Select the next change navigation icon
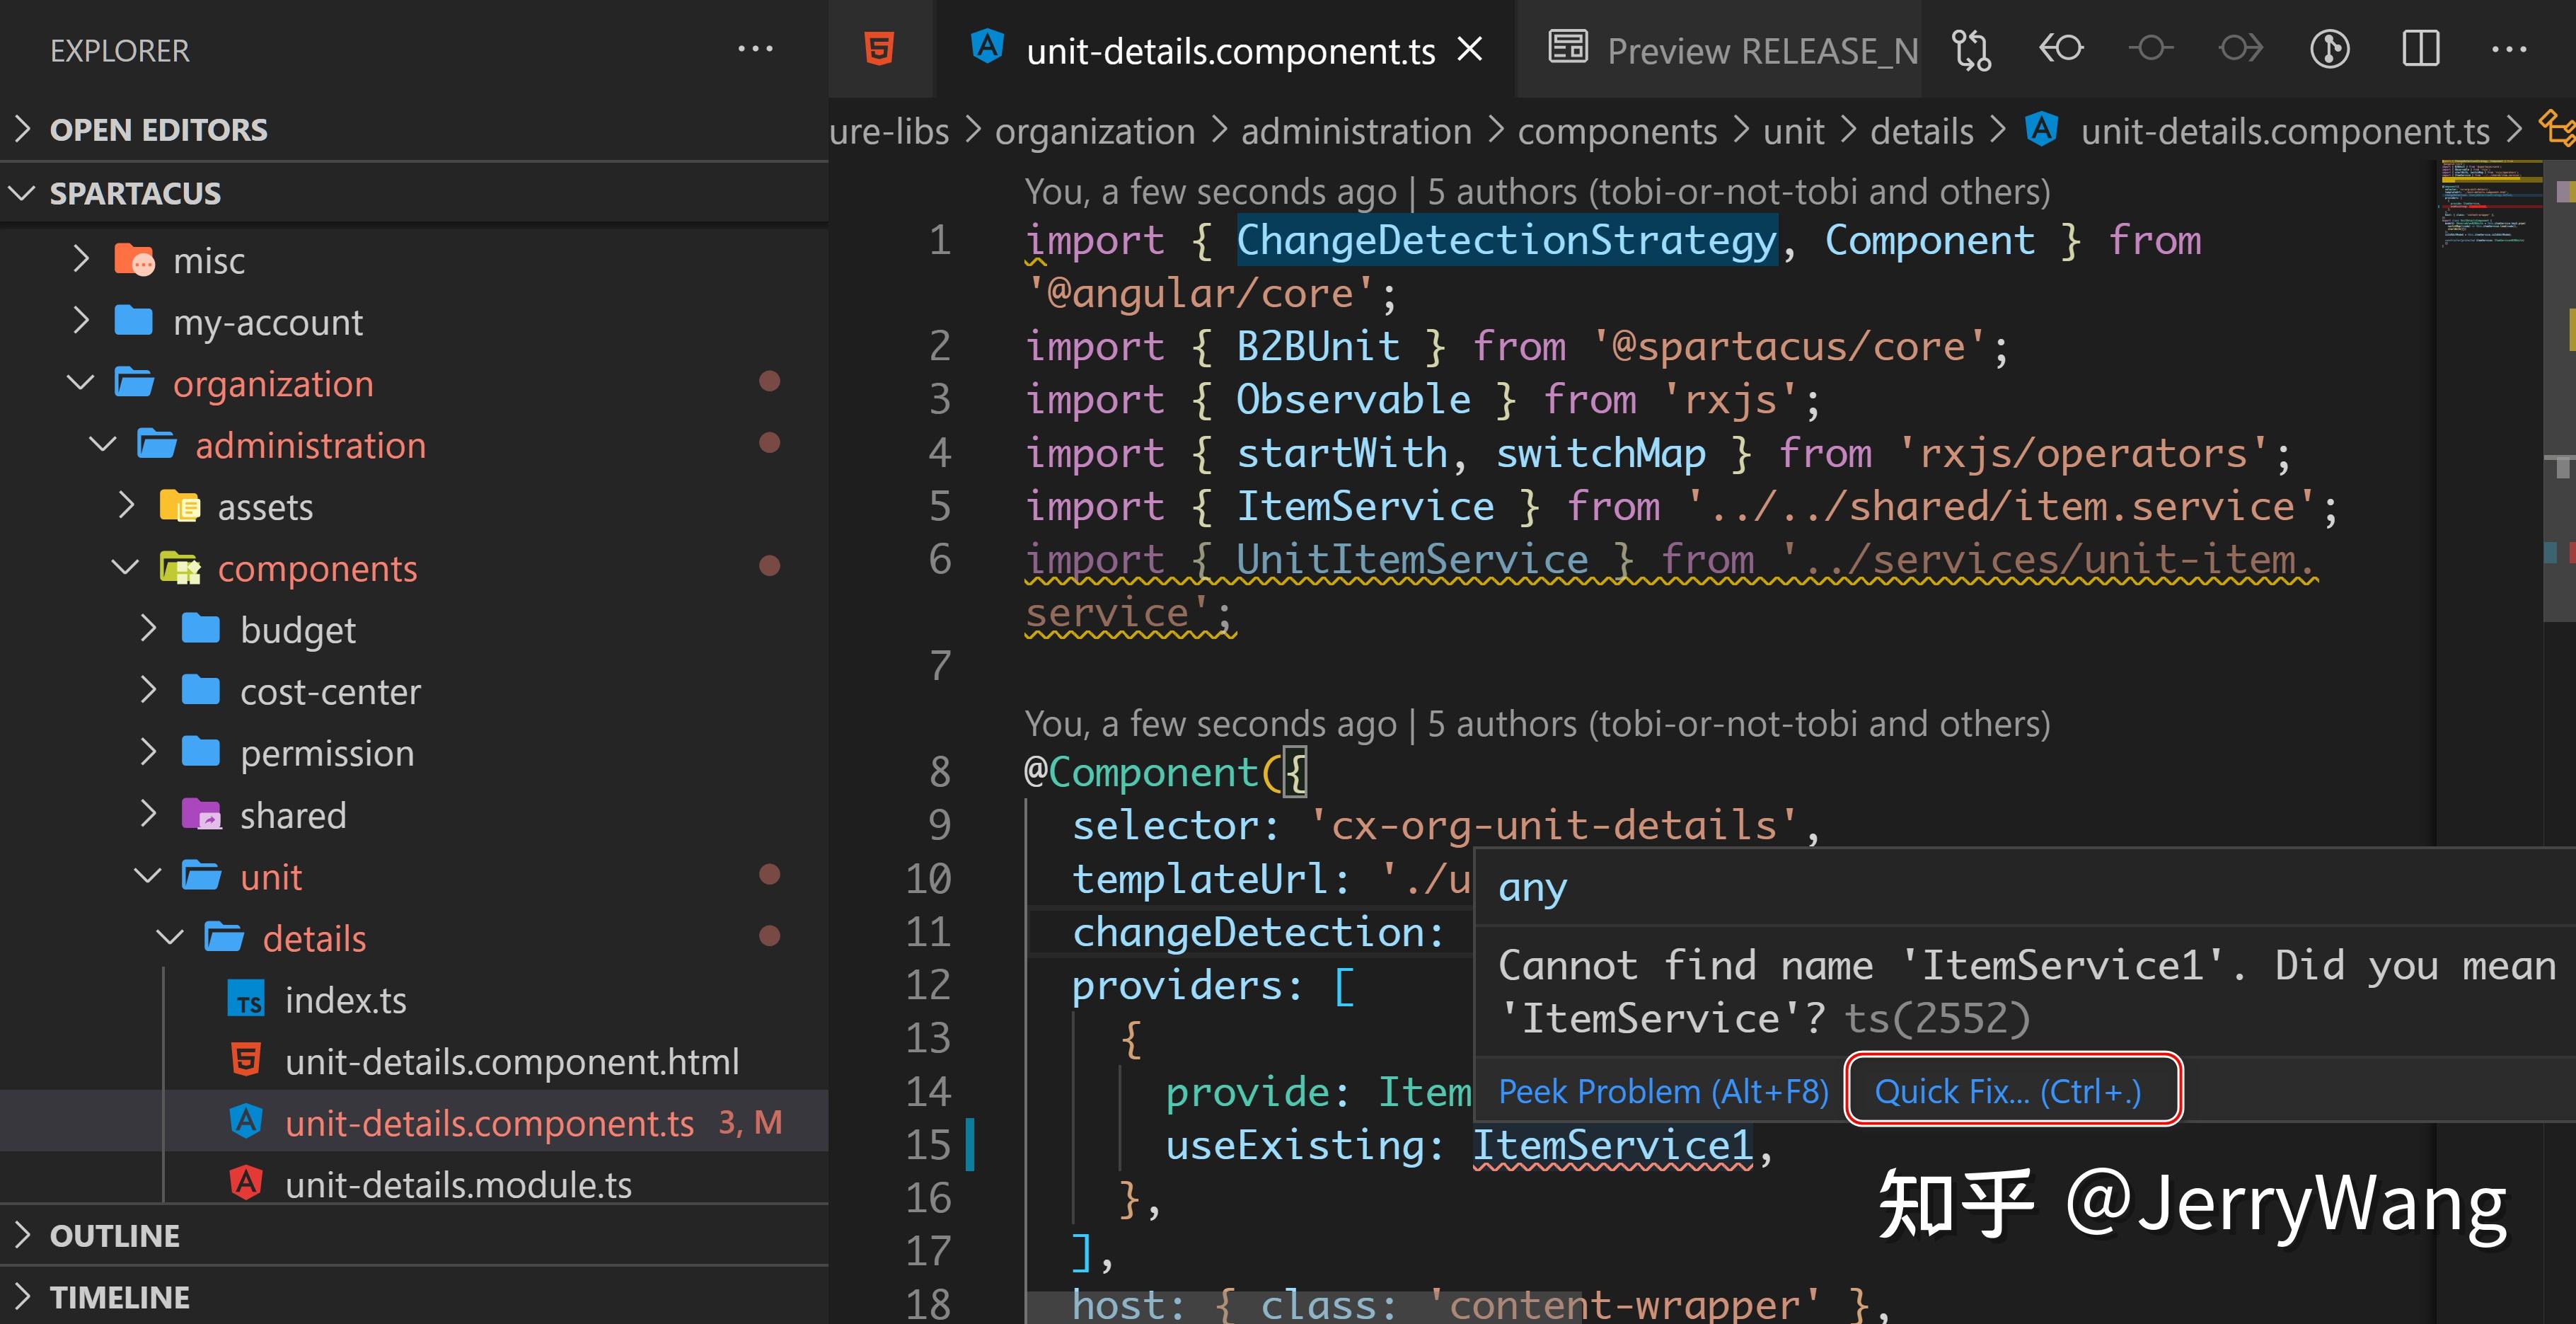2576x1324 pixels. point(2240,48)
